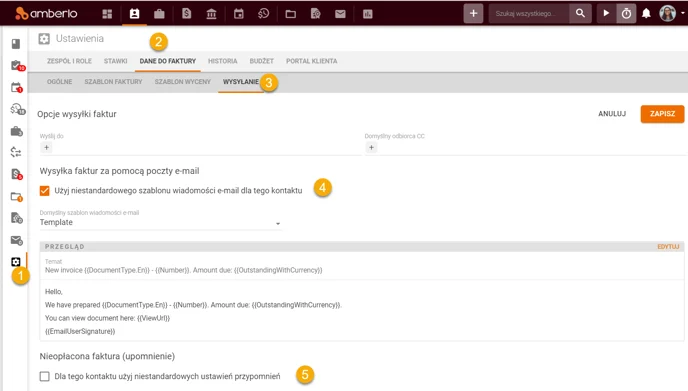This screenshot has width=688, height=391.
Task: Open the stopwatch timer icon
Action: pyautogui.click(x=626, y=14)
